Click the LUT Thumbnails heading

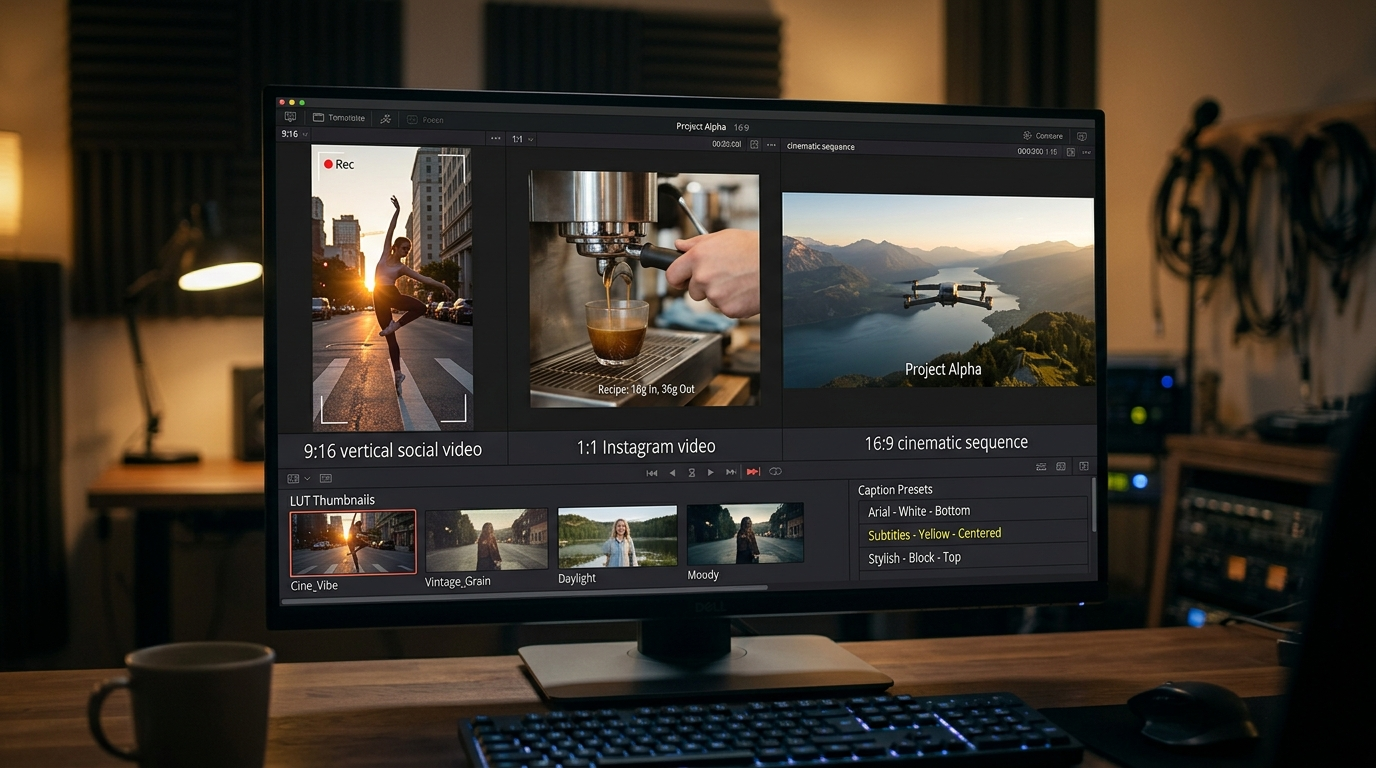(332, 500)
